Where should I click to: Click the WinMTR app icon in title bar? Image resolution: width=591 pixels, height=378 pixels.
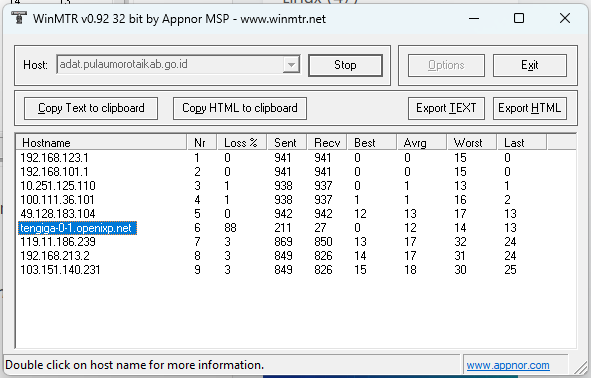(x=18, y=18)
